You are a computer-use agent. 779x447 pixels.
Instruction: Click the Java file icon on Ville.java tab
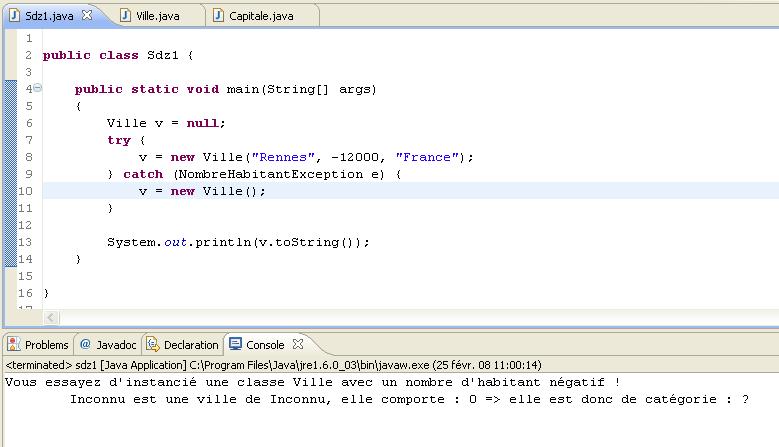126,16
